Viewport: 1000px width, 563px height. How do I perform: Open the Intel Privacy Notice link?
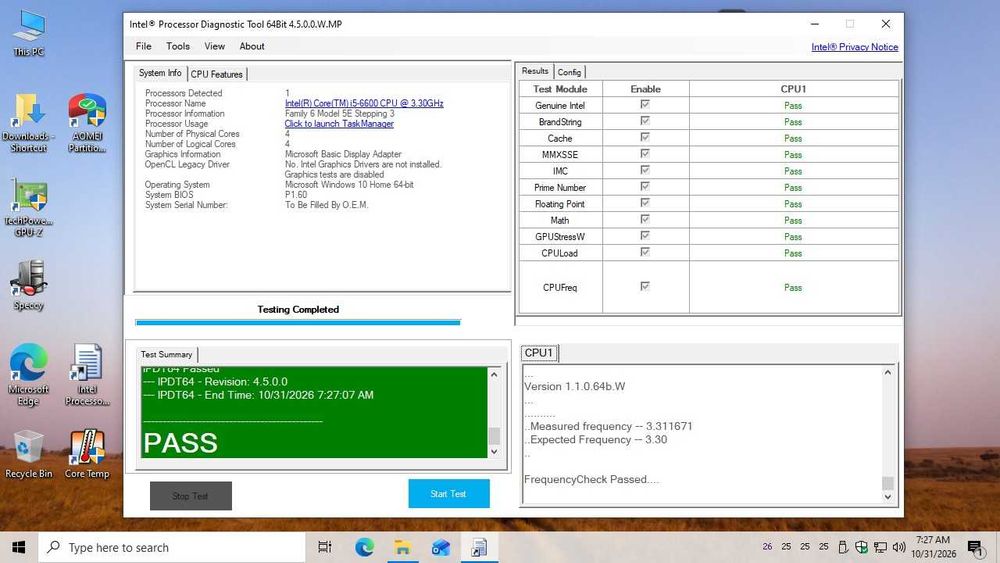855,47
